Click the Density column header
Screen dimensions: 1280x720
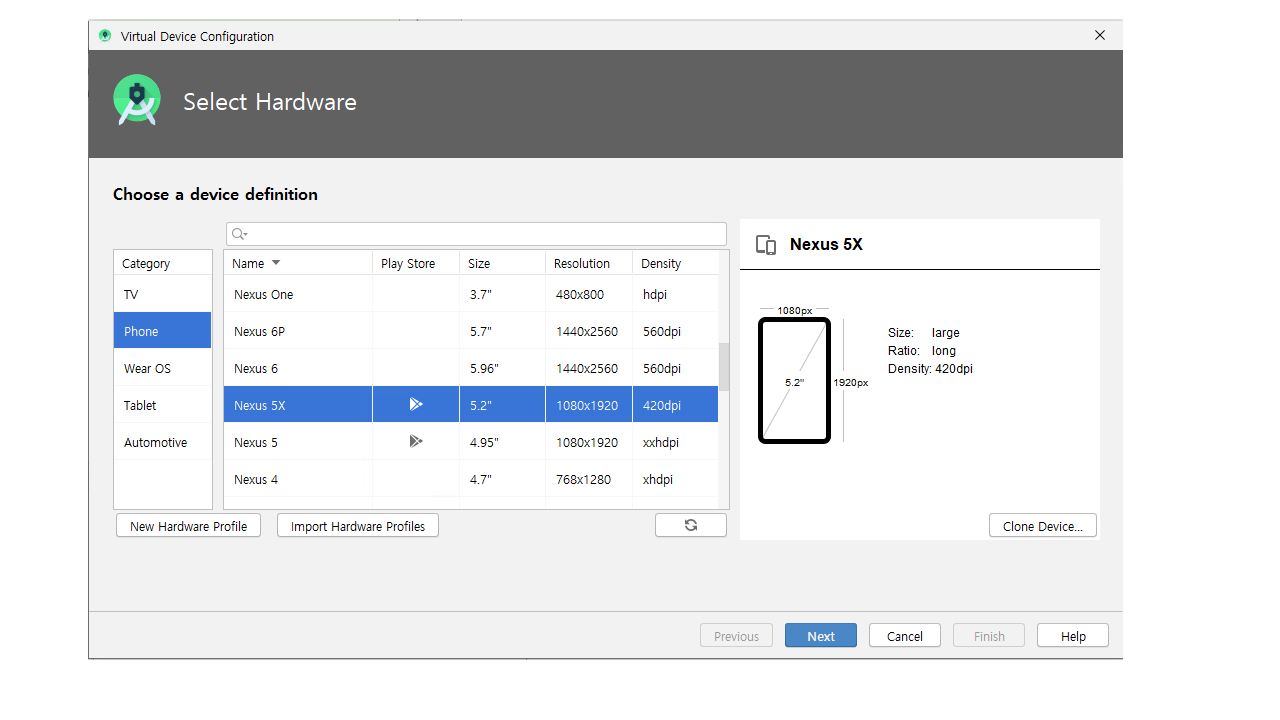[x=661, y=264]
